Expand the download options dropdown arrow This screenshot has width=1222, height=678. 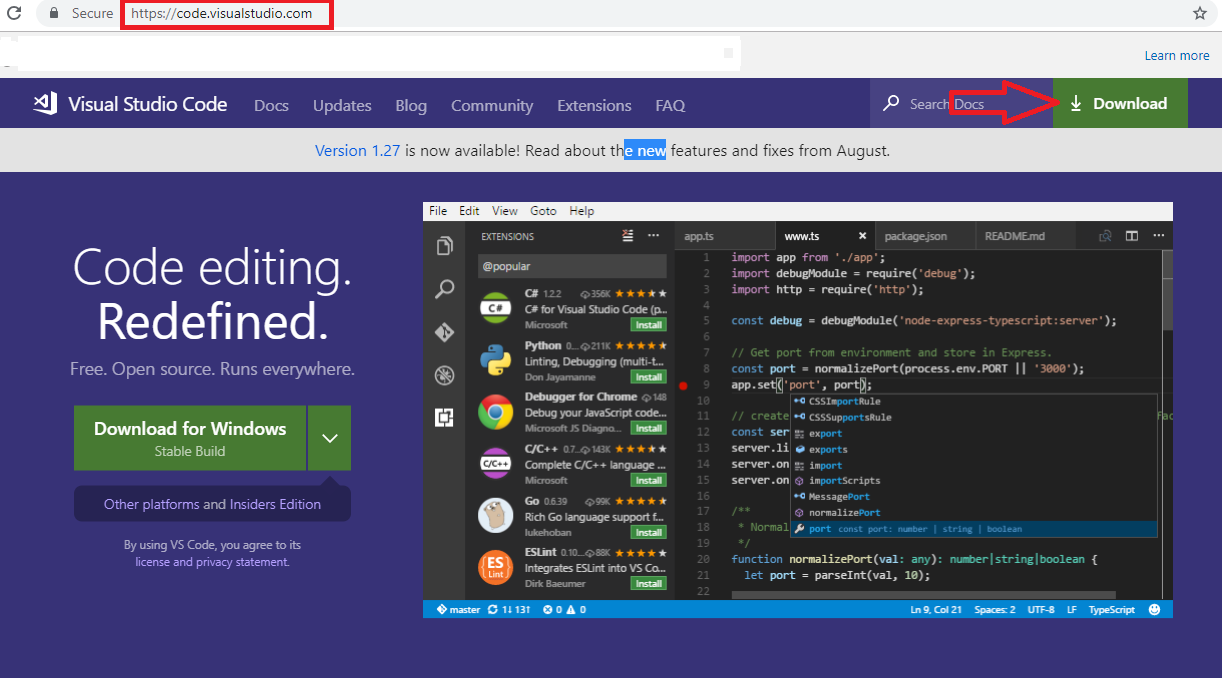[330, 438]
